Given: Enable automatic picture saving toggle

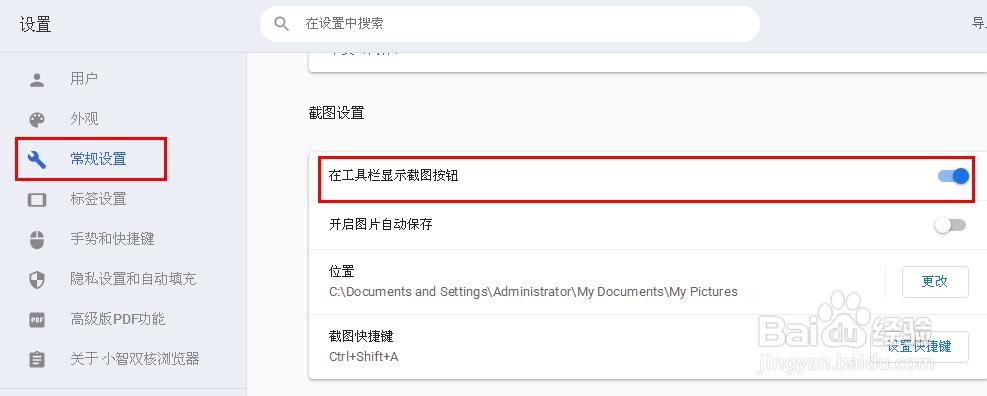Looking at the screenshot, I should 950,225.
